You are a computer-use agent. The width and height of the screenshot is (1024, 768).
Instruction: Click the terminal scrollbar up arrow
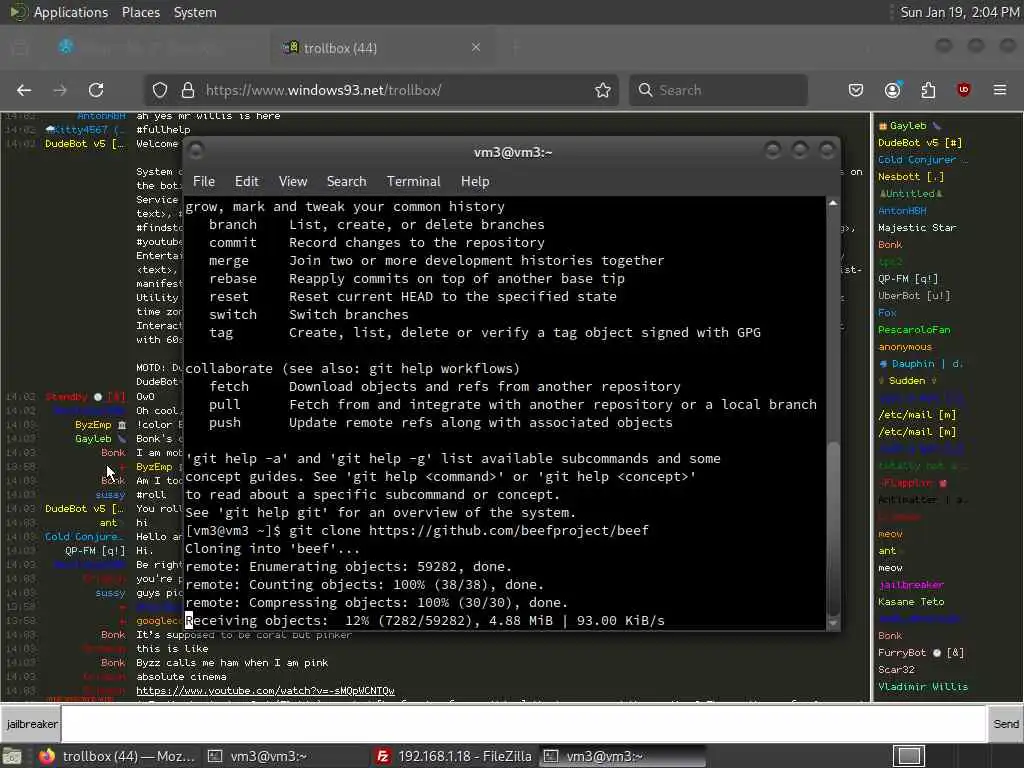click(x=833, y=203)
